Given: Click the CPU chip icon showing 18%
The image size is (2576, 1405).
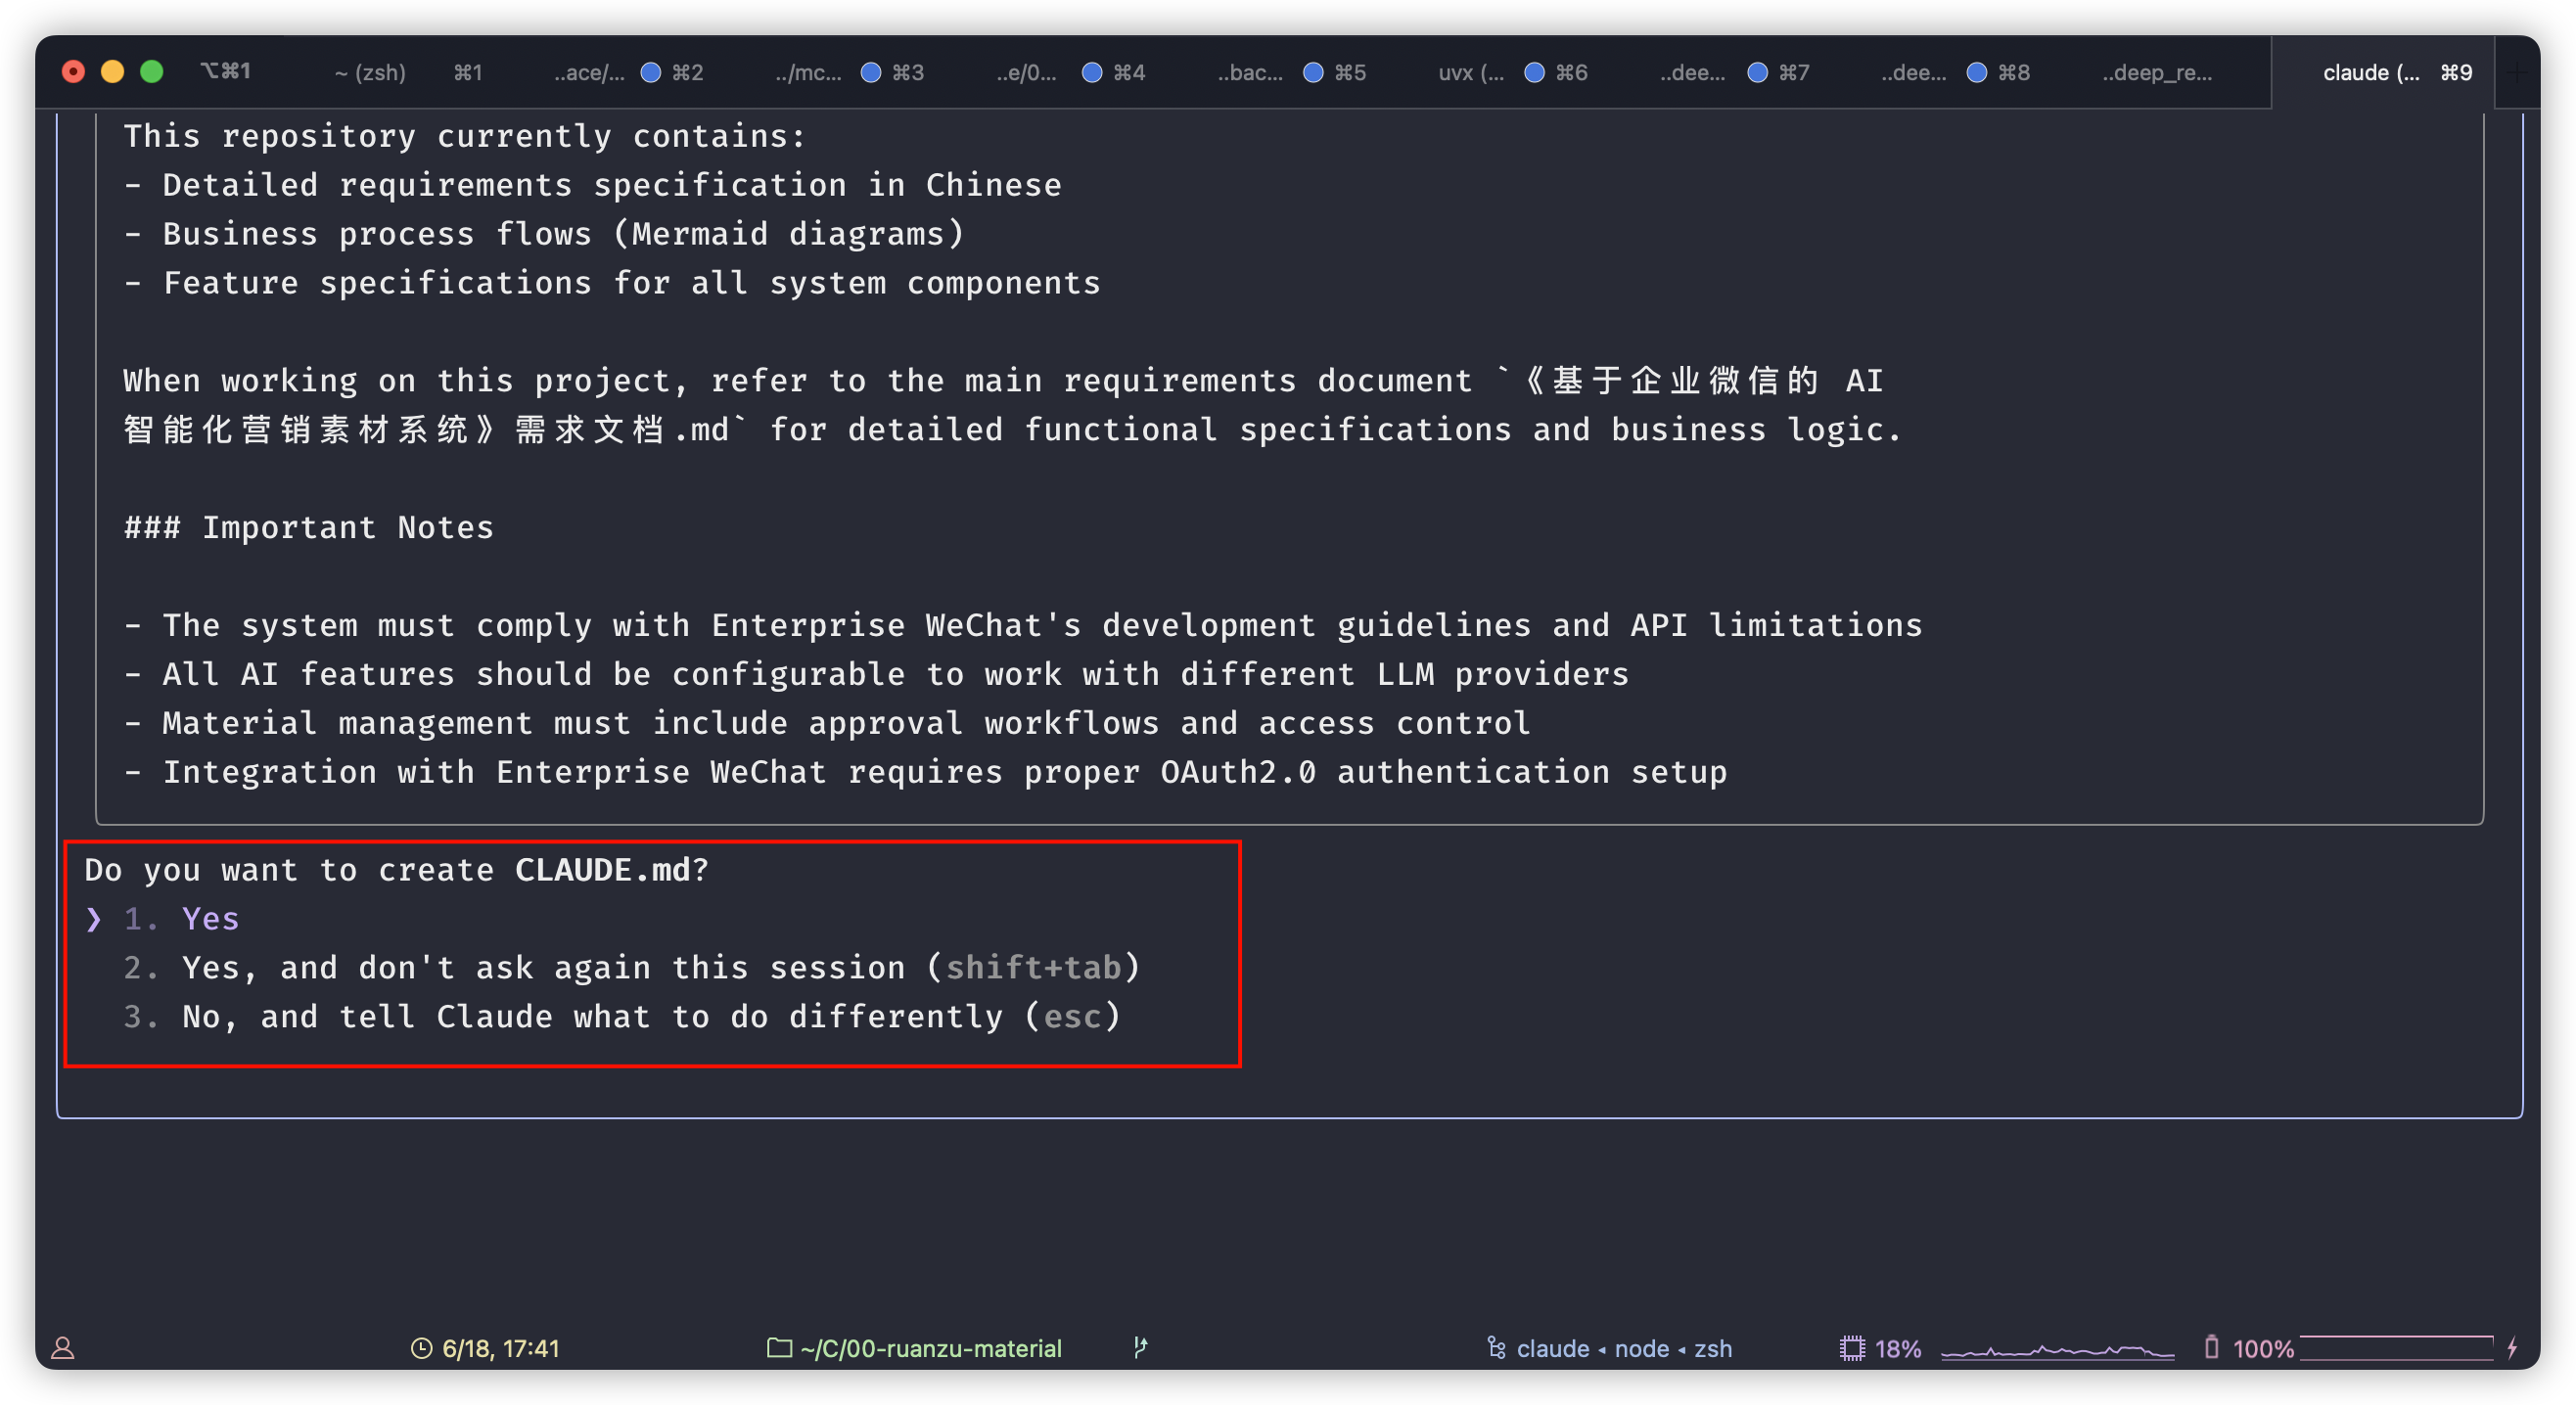Looking at the screenshot, I should [x=1852, y=1348].
